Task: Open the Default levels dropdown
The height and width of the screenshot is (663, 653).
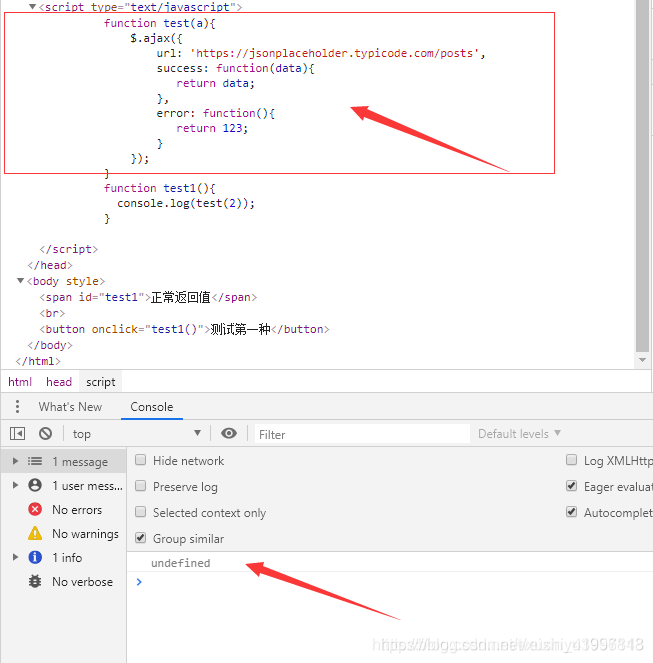Action: click(x=519, y=433)
